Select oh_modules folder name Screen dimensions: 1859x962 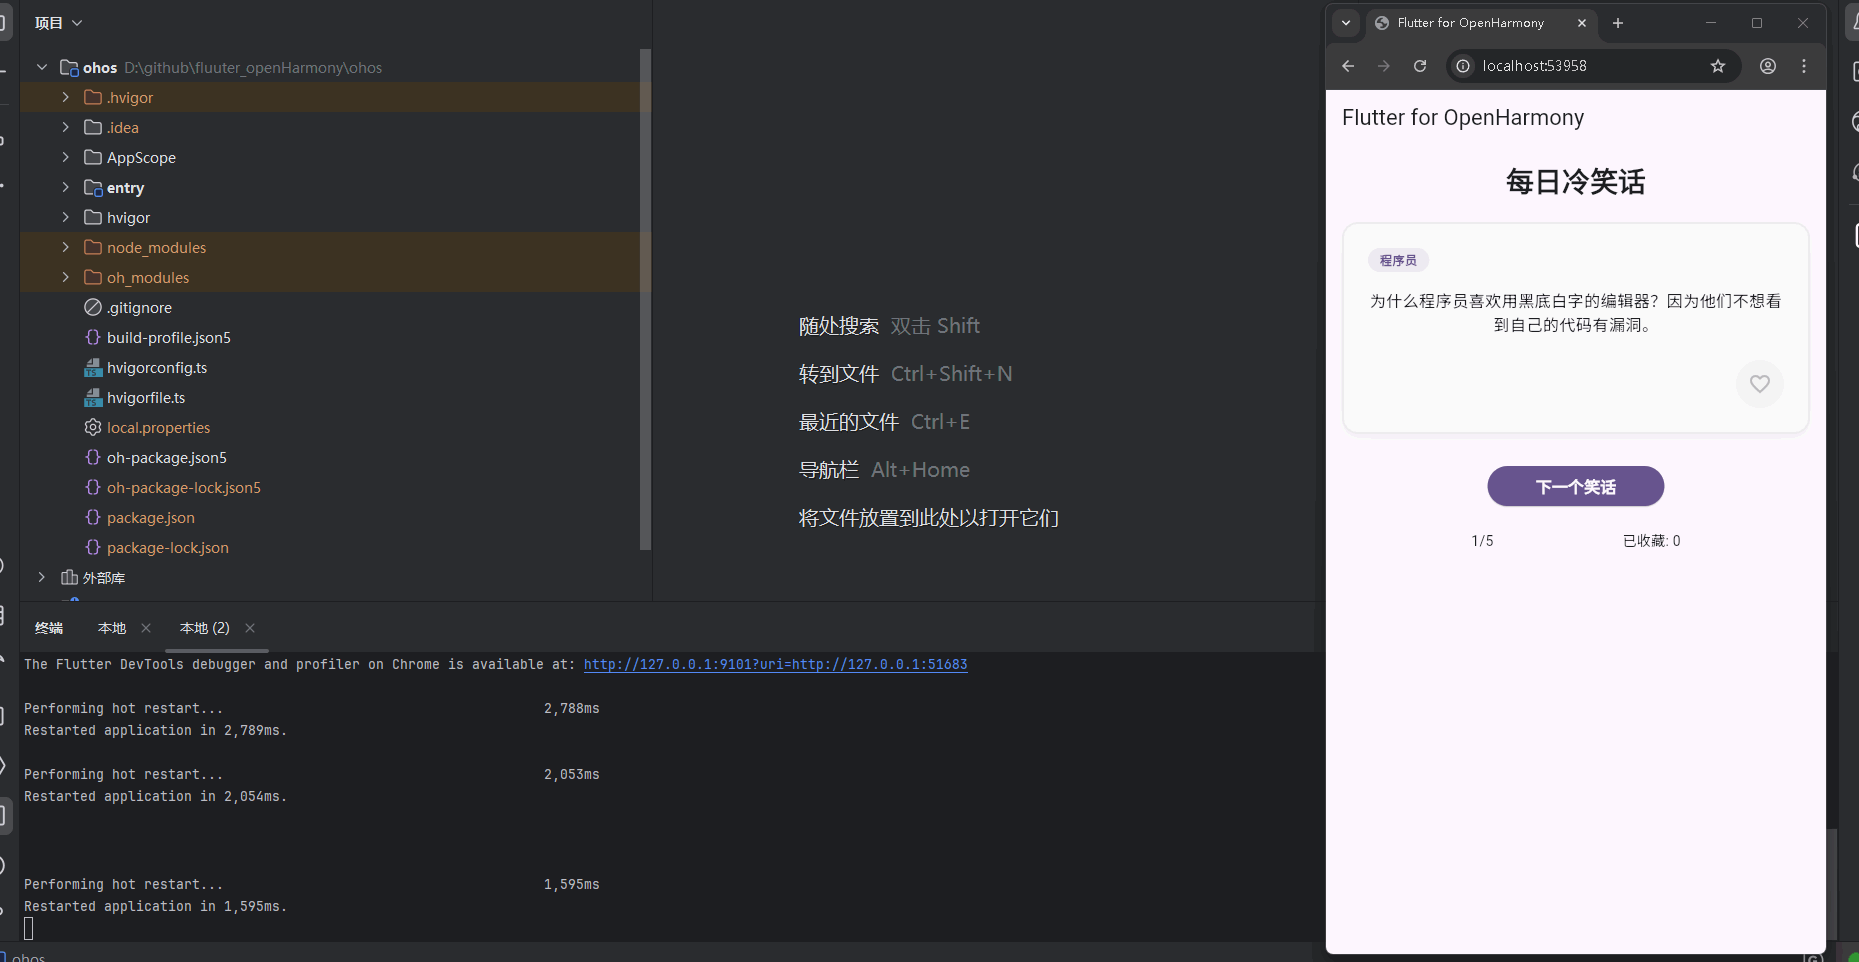(x=148, y=277)
